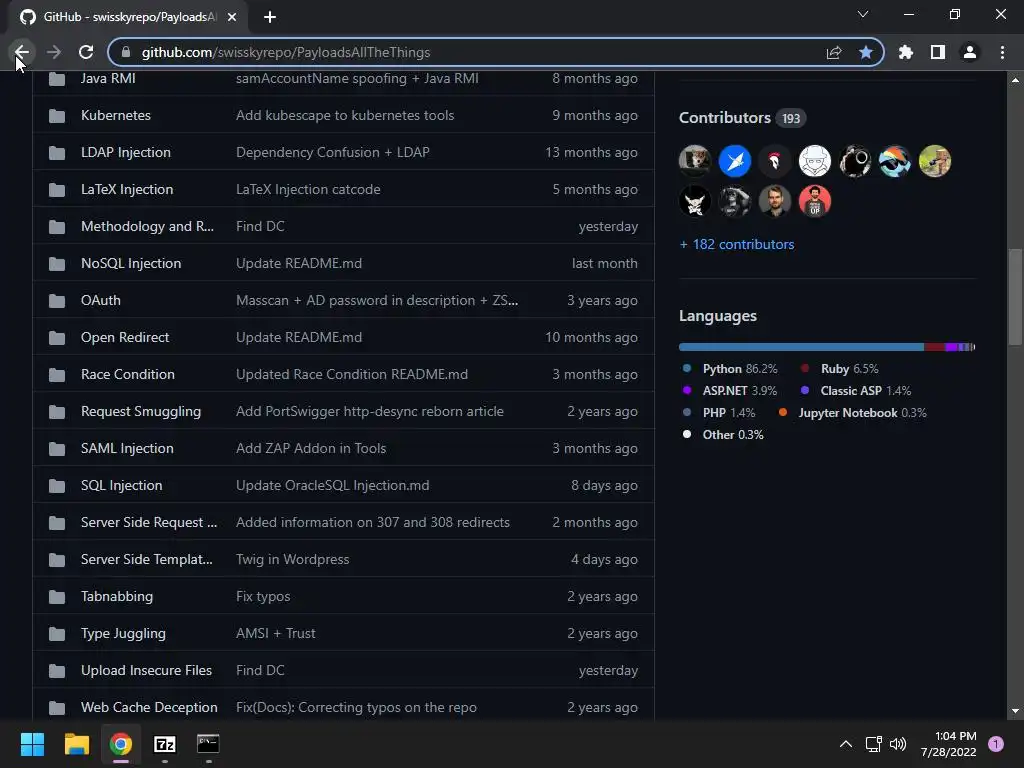Open the Request Smuggling folder

pyautogui.click(x=140, y=411)
